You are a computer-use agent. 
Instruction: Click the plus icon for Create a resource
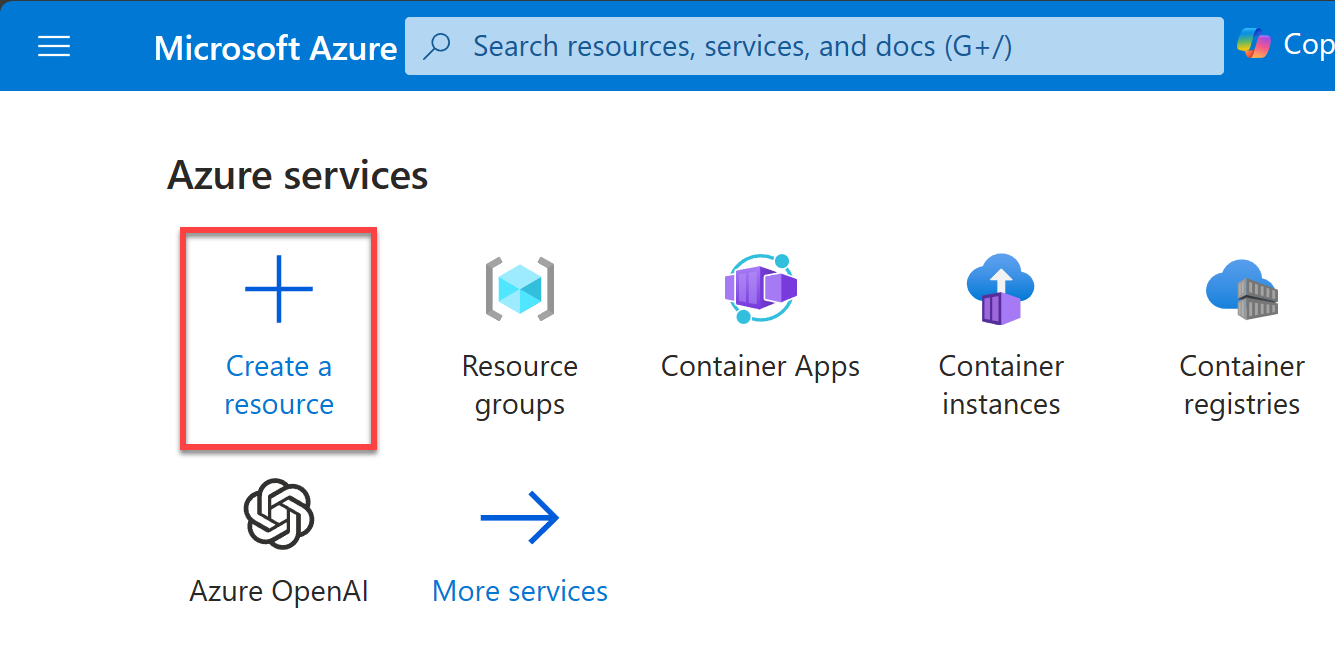279,289
